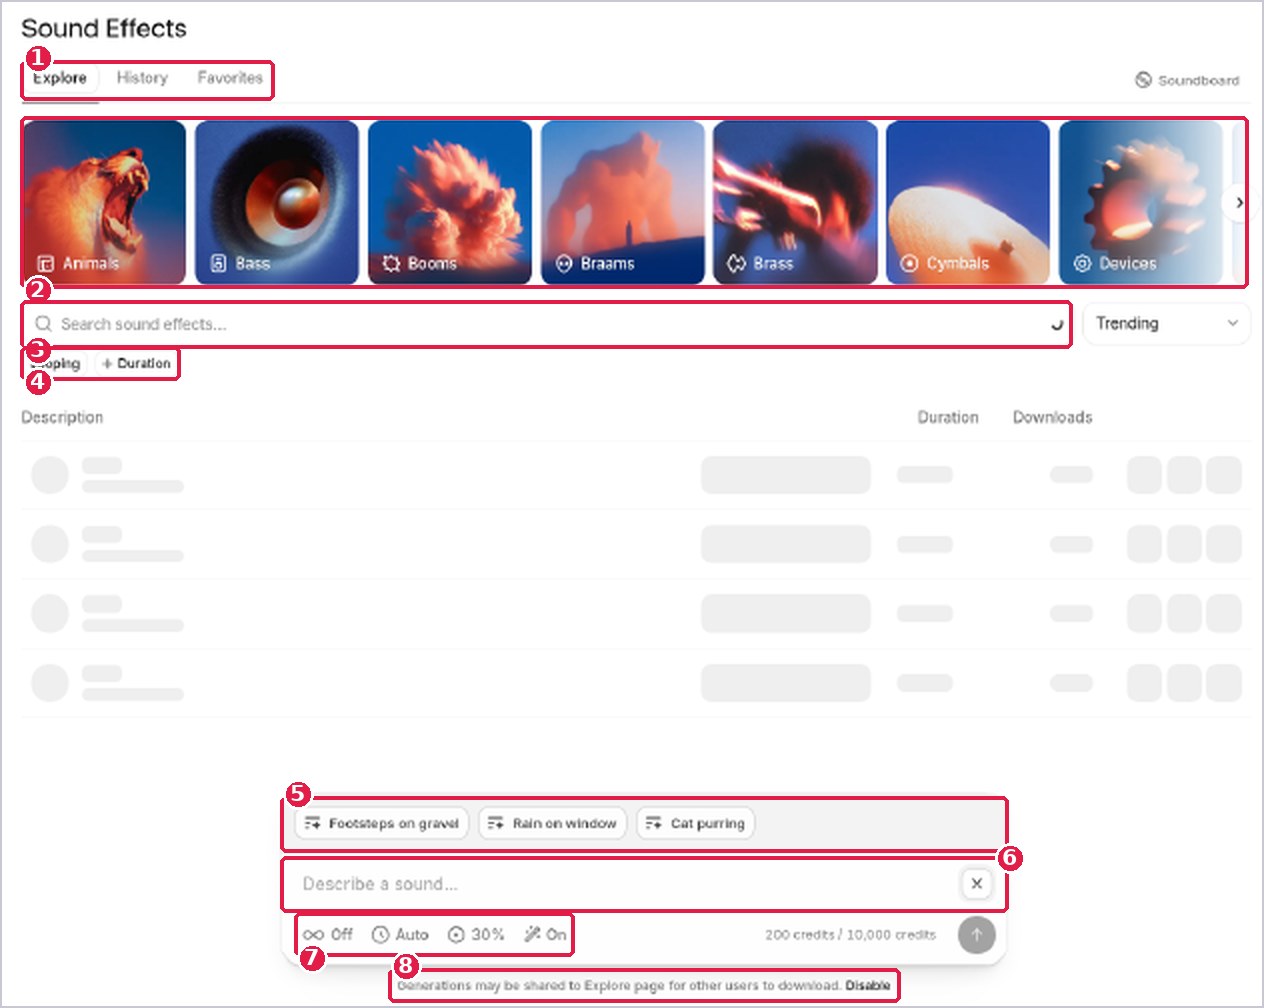The image size is (1264, 1008).
Task: Open the Booms category card
Action: pos(450,202)
